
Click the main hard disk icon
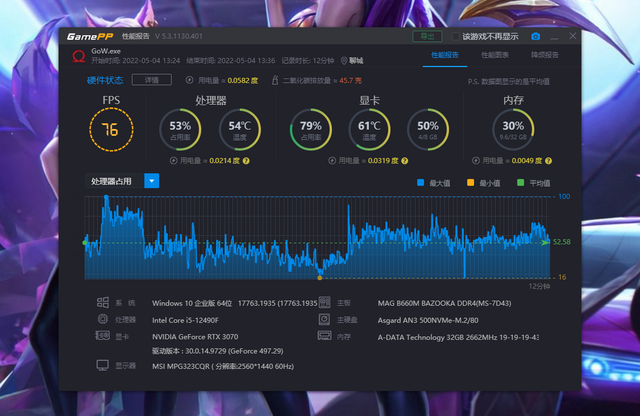(x=324, y=319)
